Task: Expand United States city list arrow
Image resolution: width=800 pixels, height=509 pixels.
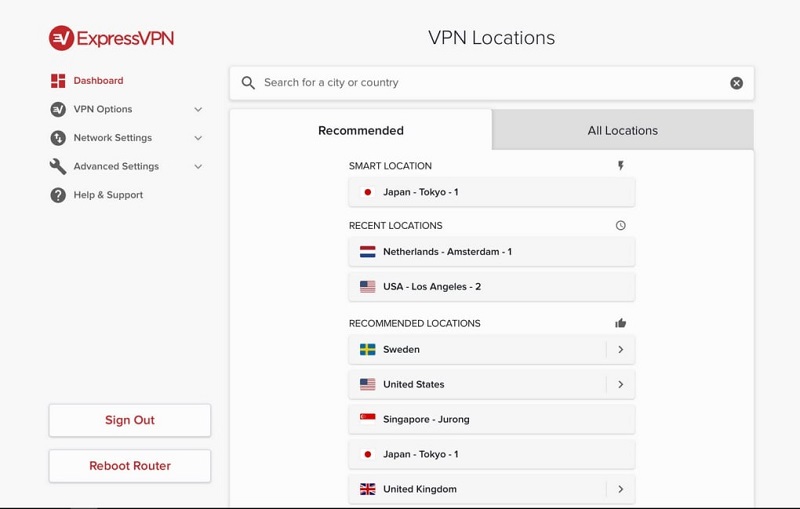Action: click(620, 385)
